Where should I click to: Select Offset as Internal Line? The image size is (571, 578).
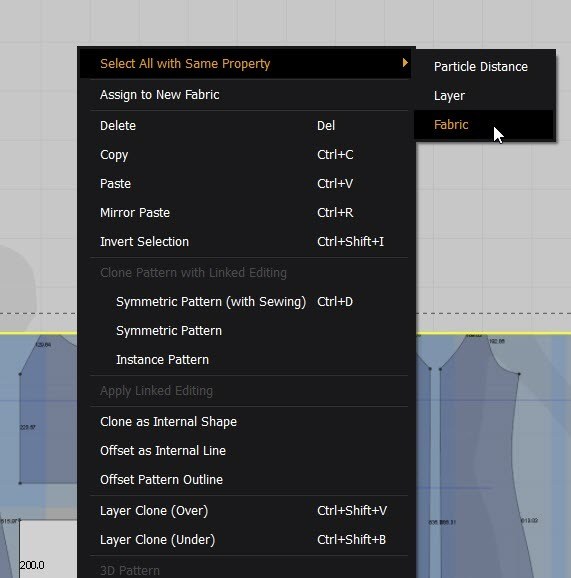tap(246, 451)
